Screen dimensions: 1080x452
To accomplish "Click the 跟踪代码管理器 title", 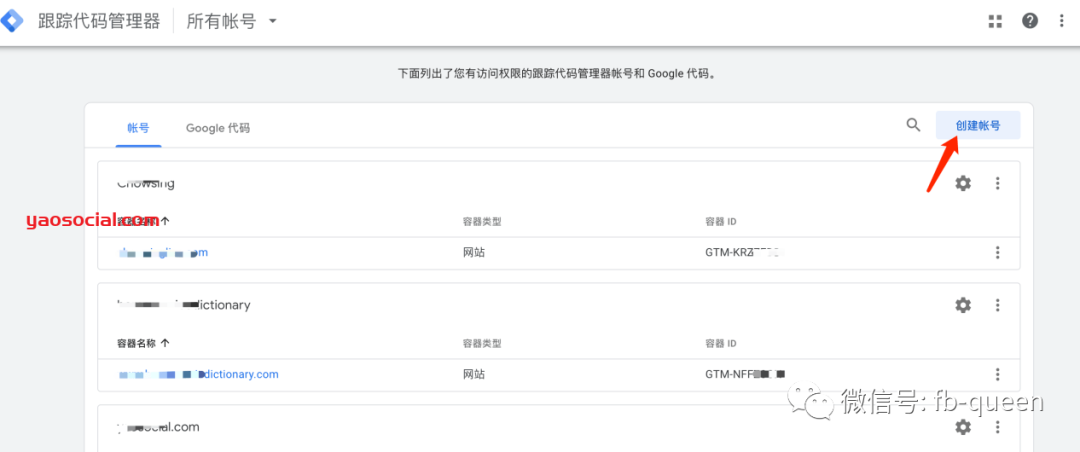I will (99, 21).
